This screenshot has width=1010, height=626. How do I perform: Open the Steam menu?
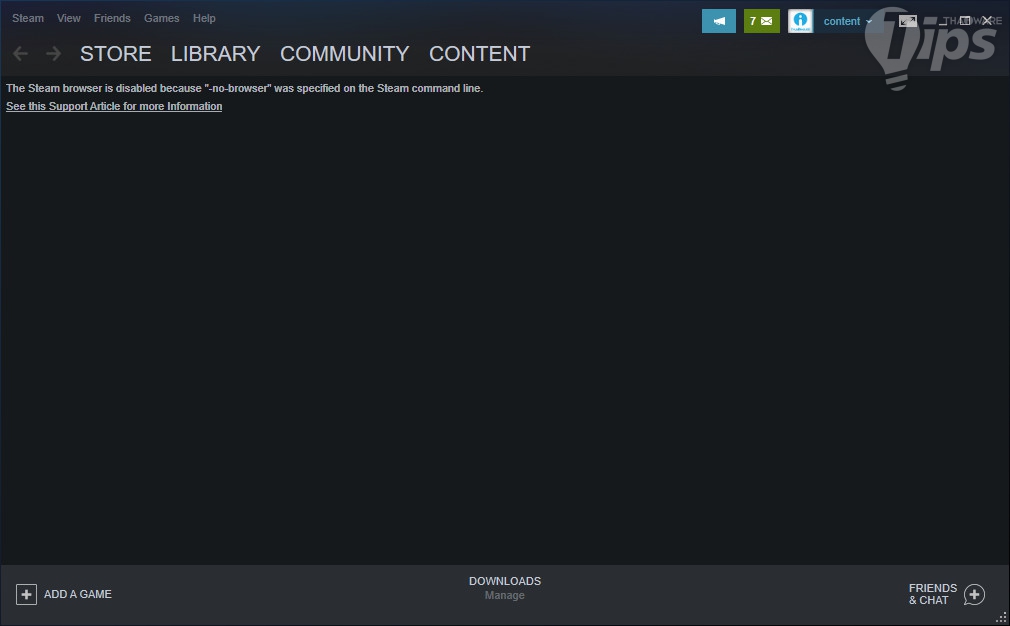pos(28,18)
